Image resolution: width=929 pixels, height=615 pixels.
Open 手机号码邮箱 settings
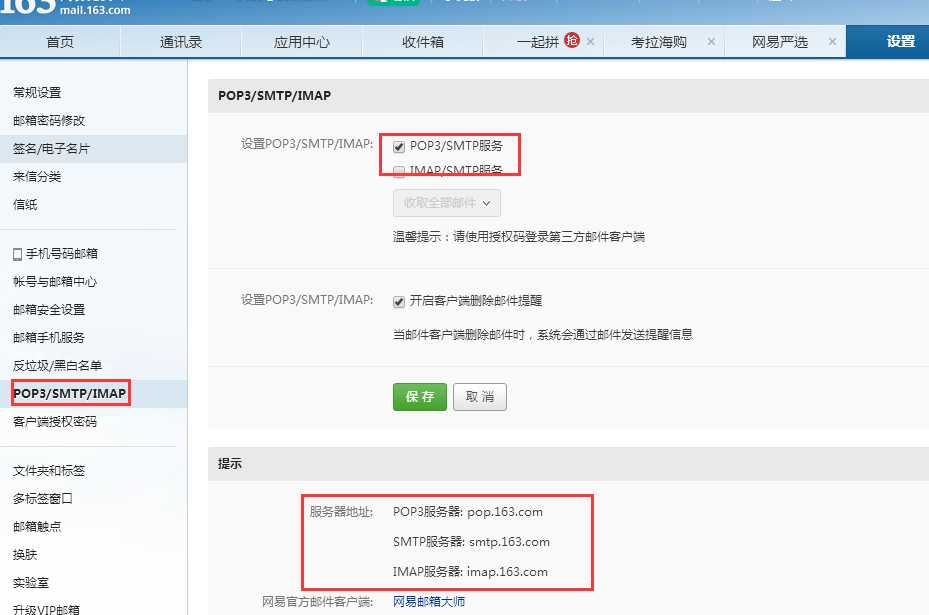click(x=62, y=254)
